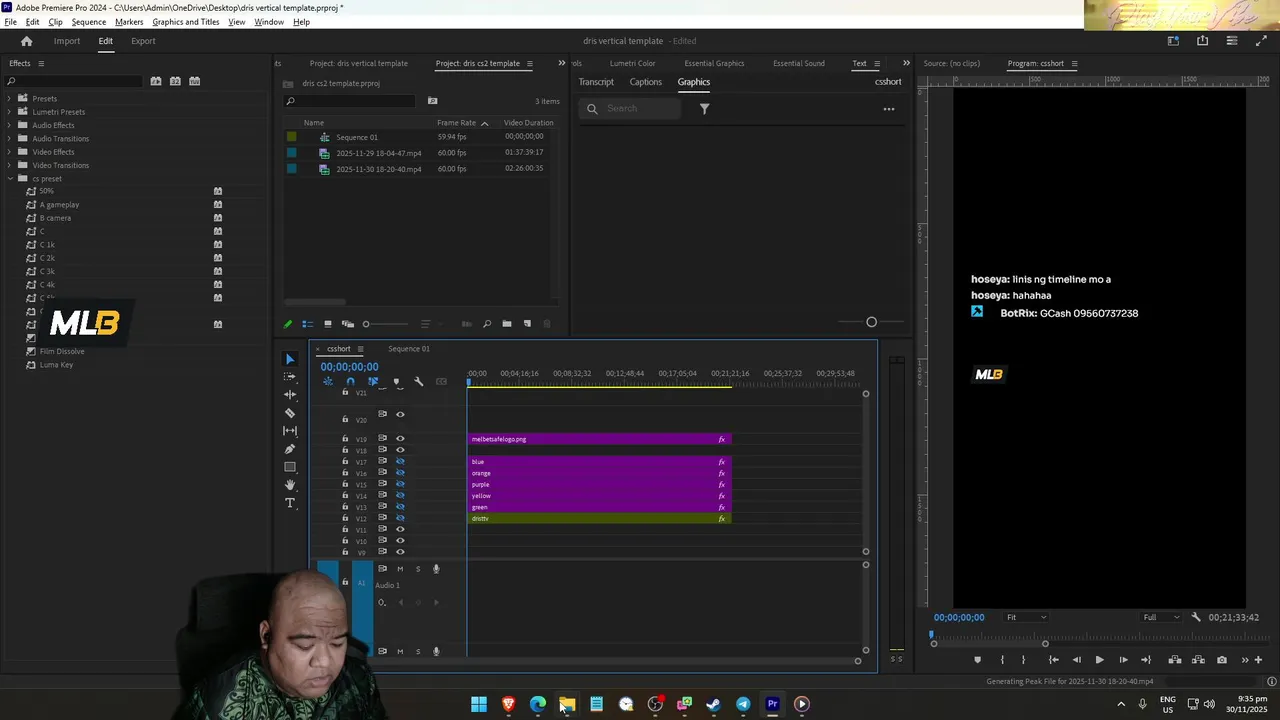Click Add Marker in Program Monitor
1280x720 pixels.
coord(978,660)
